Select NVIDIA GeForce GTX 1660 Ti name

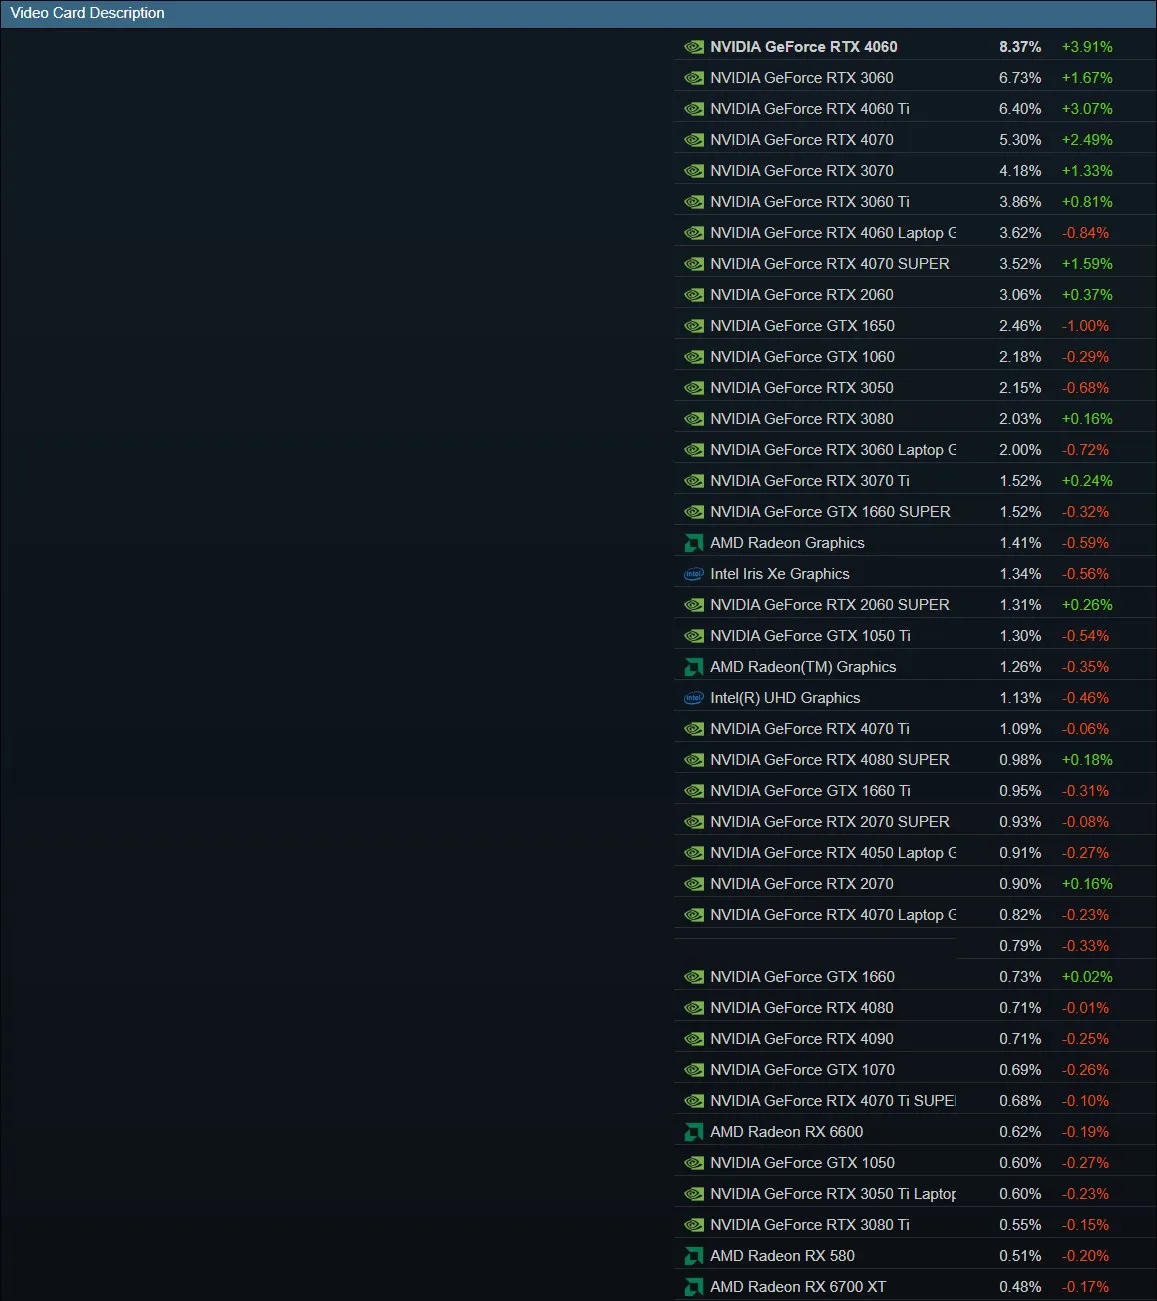click(810, 791)
